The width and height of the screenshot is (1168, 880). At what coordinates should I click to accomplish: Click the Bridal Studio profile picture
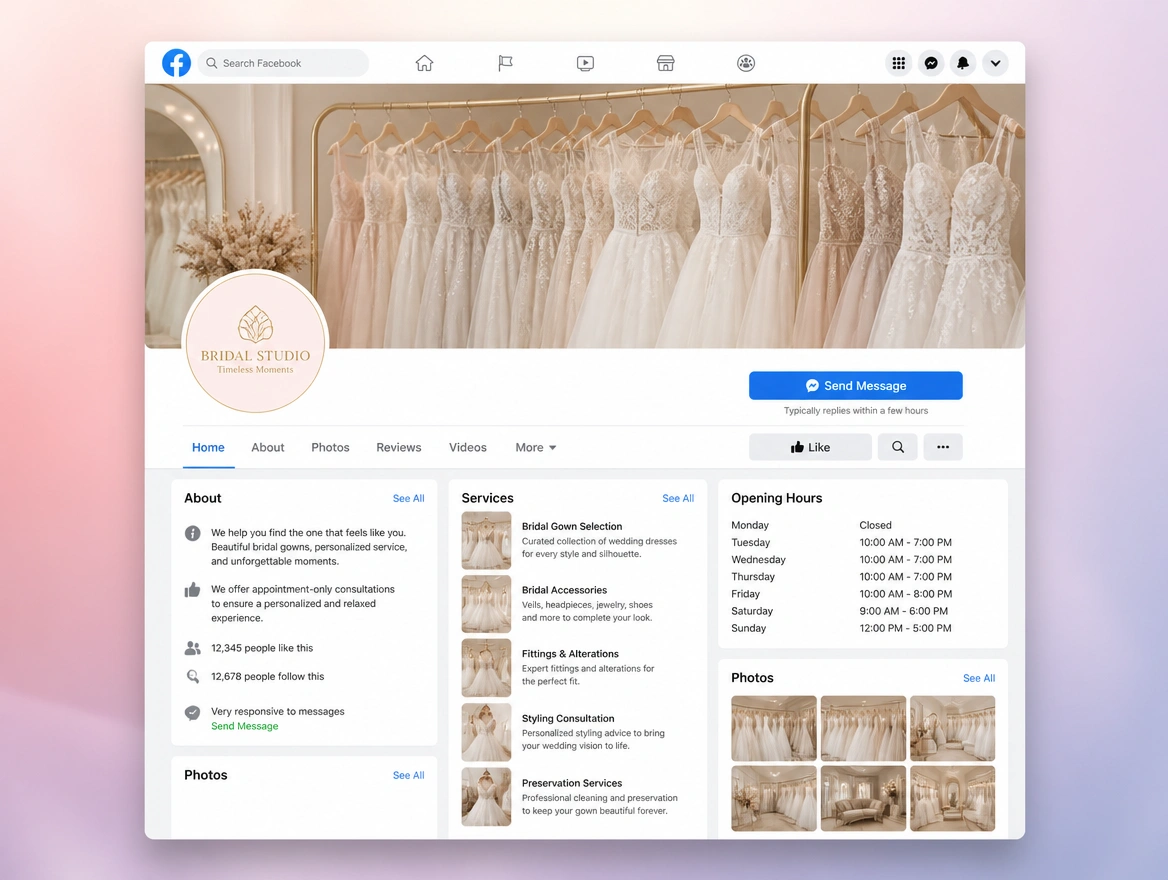point(256,341)
